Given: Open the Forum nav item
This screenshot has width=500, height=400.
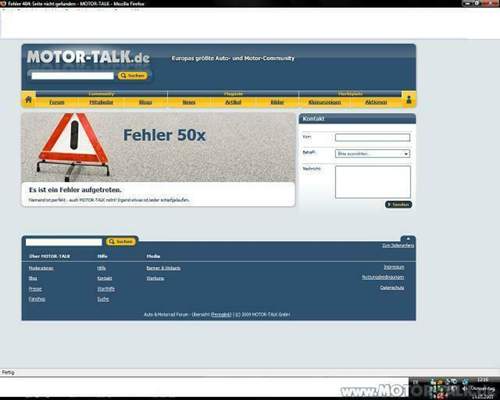Looking at the screenshot, I should coord(57,102).
